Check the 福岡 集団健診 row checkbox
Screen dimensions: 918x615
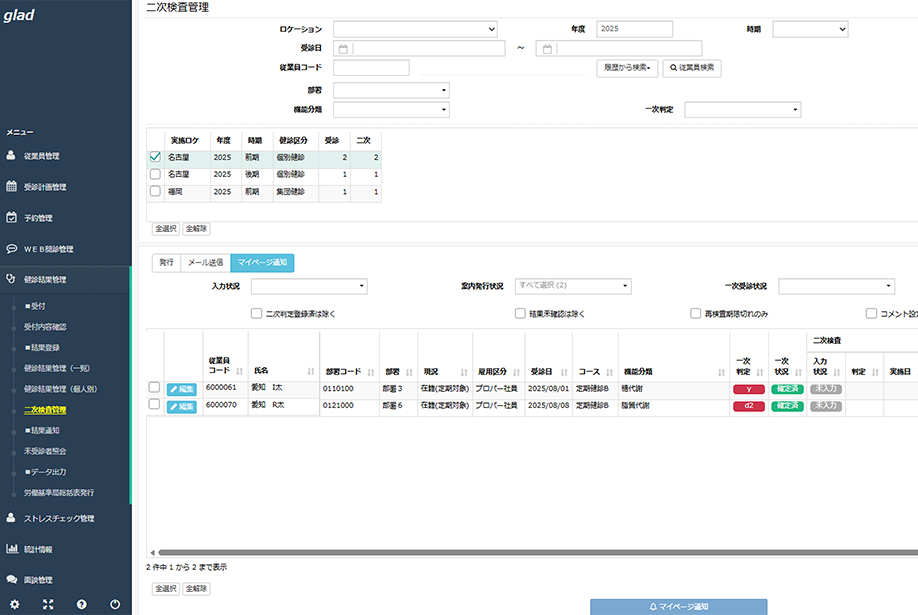click(155, 191)
